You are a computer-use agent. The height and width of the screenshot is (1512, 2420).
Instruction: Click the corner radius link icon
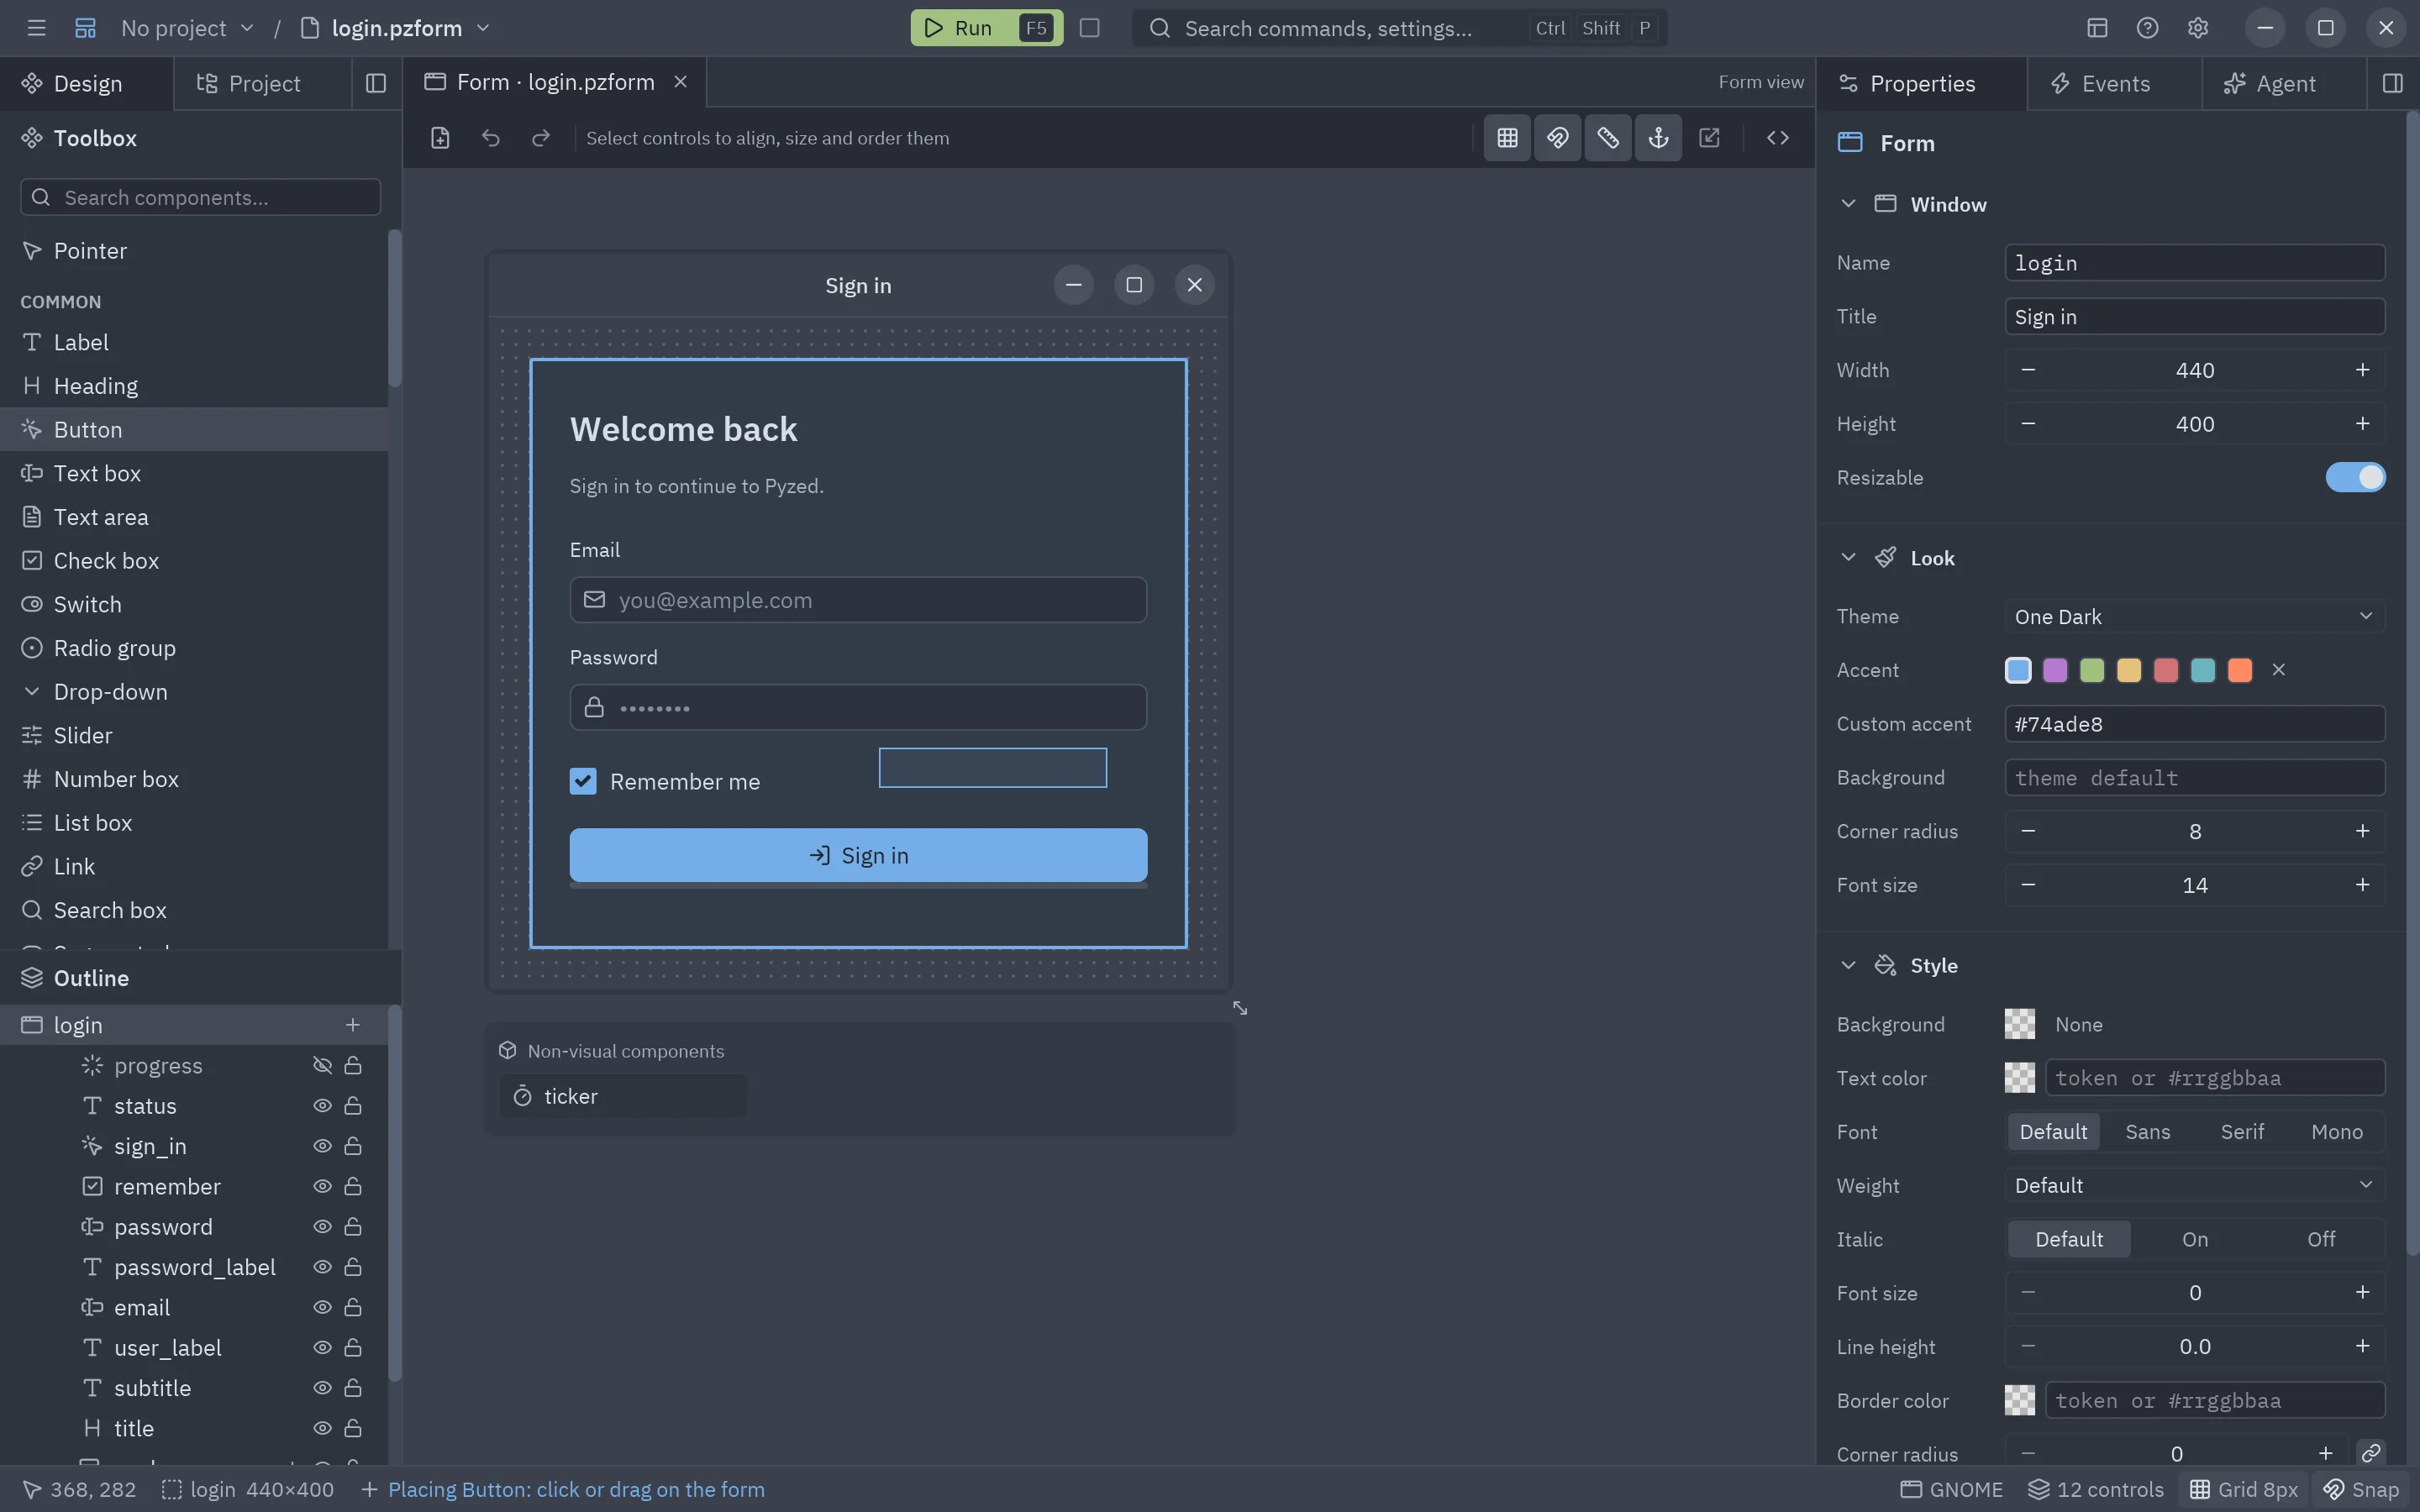2370,1453
